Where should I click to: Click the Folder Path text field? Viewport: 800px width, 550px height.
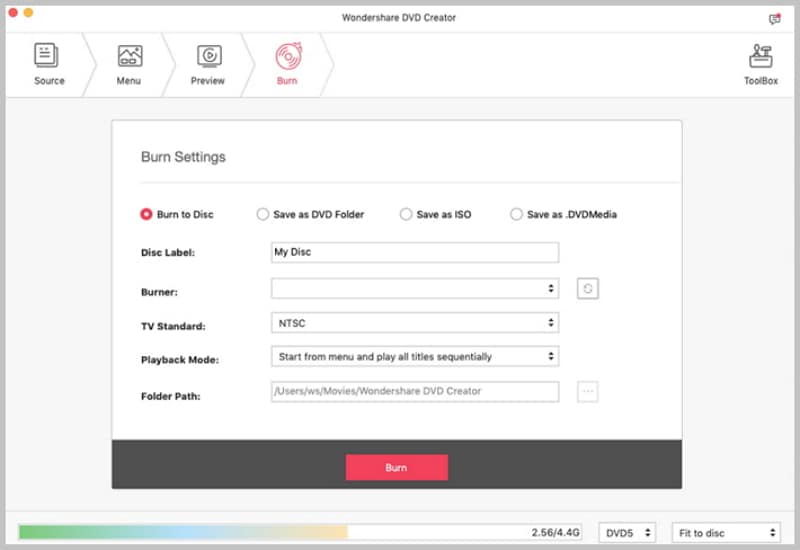point(415,391)
